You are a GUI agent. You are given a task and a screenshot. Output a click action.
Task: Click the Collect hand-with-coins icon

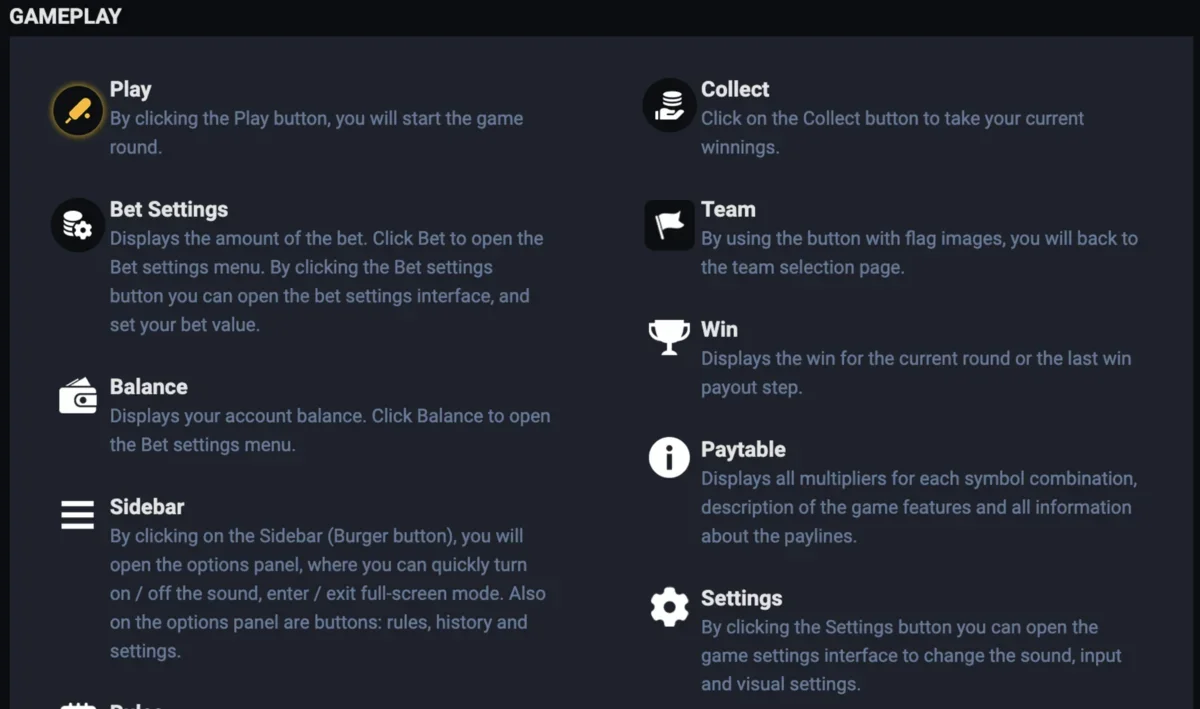tap(668, 103)
